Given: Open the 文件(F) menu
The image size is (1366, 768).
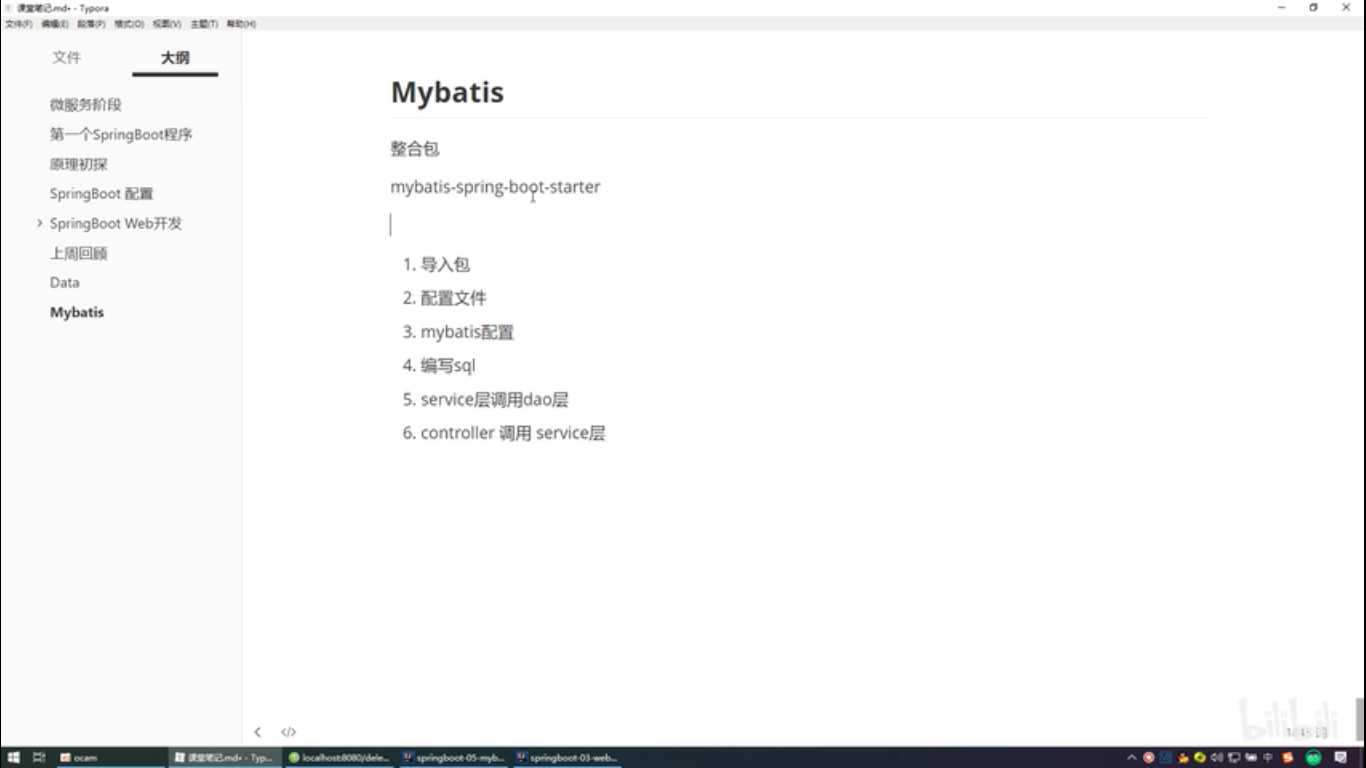Looking at the screenshot, I should click(18, 23).
